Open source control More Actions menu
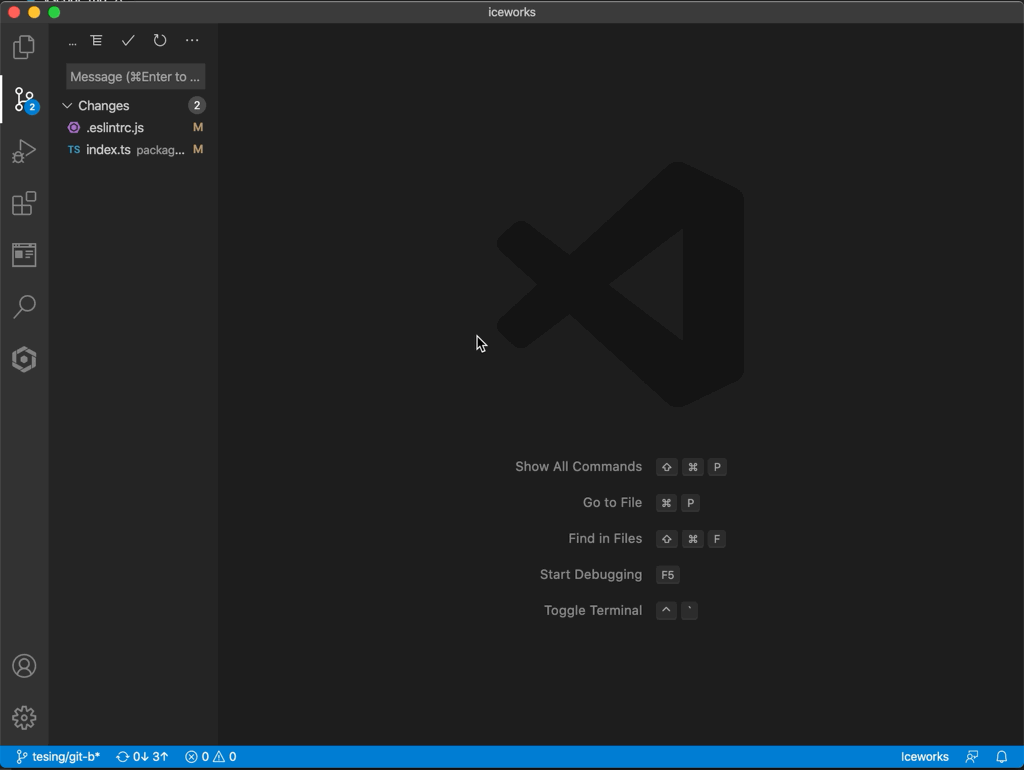The image size is (1024, 770). click(x=192, y=41)
